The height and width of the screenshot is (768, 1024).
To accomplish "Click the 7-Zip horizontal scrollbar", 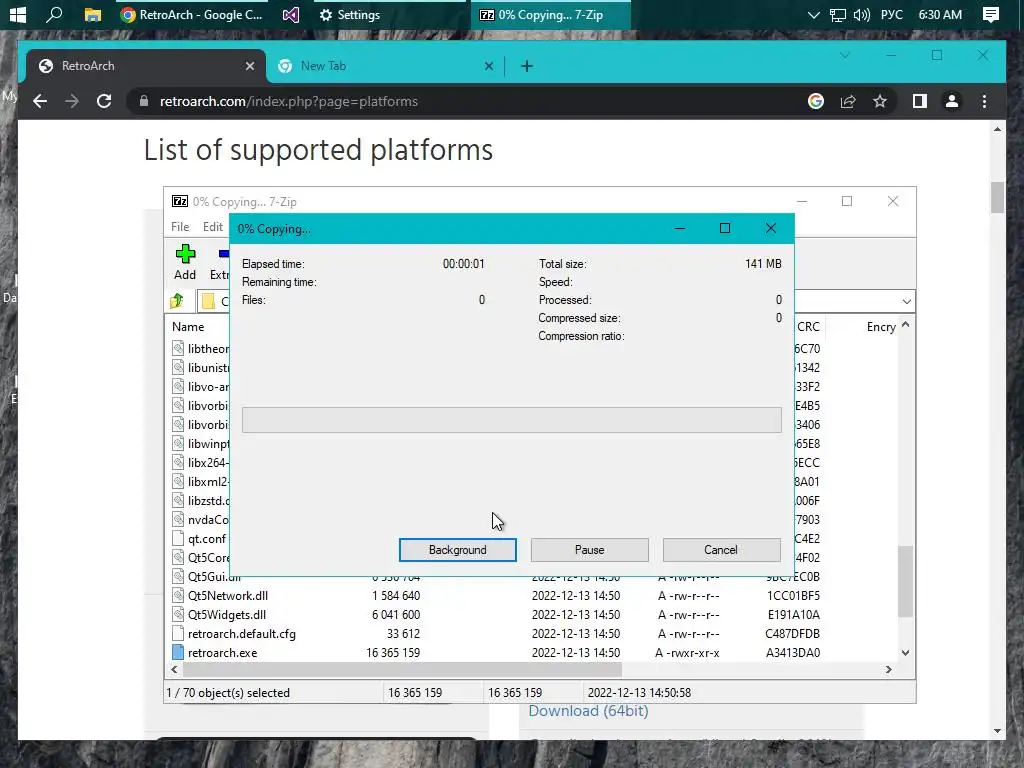I will coord(402,669).
